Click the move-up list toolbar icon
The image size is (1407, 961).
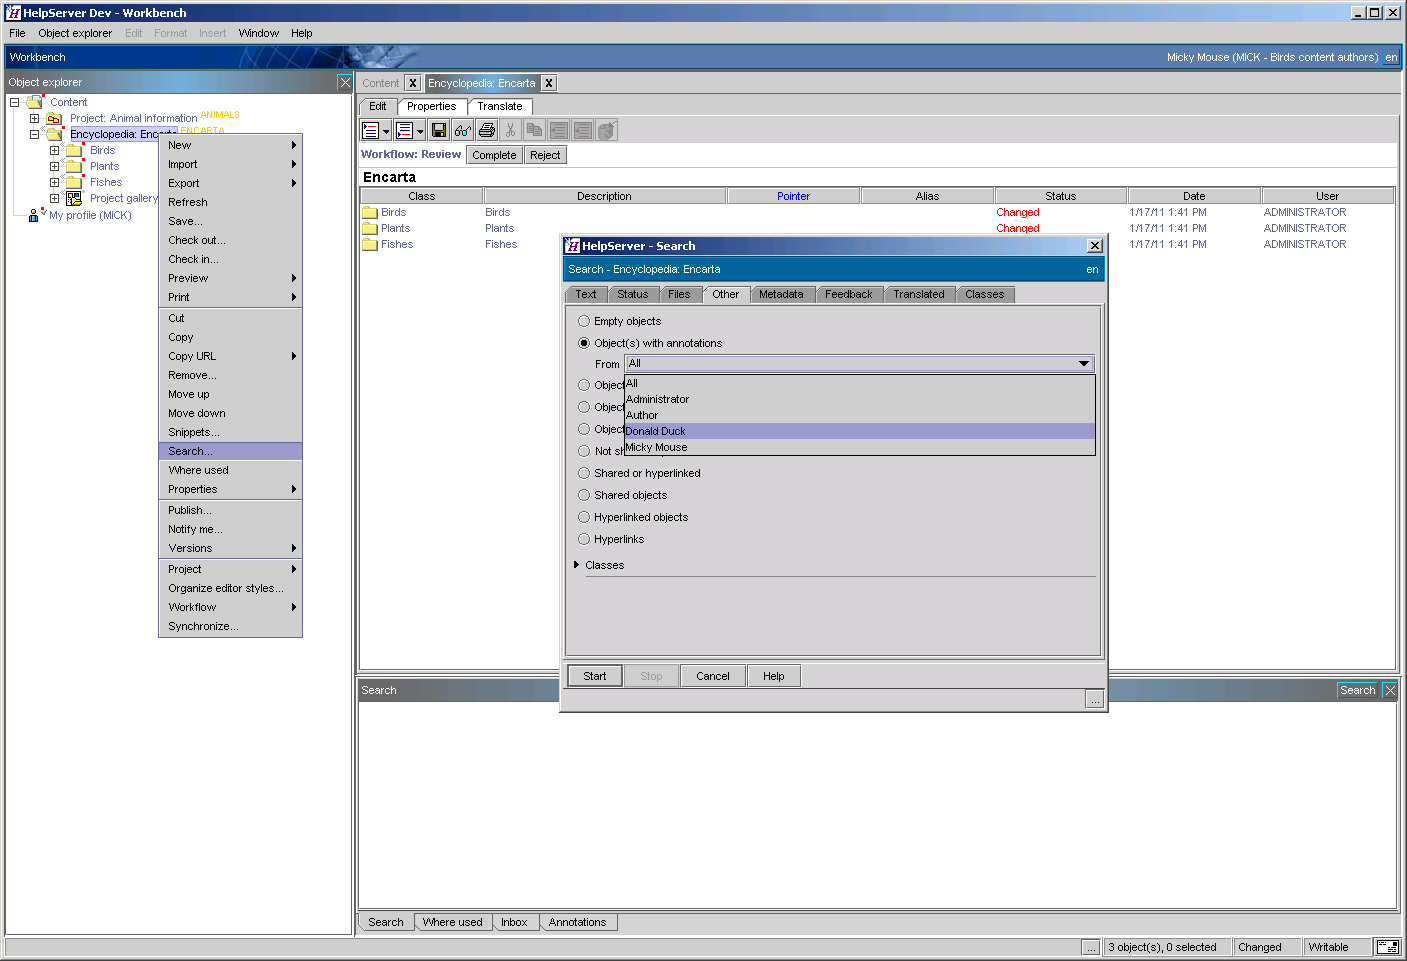(558, 130)
